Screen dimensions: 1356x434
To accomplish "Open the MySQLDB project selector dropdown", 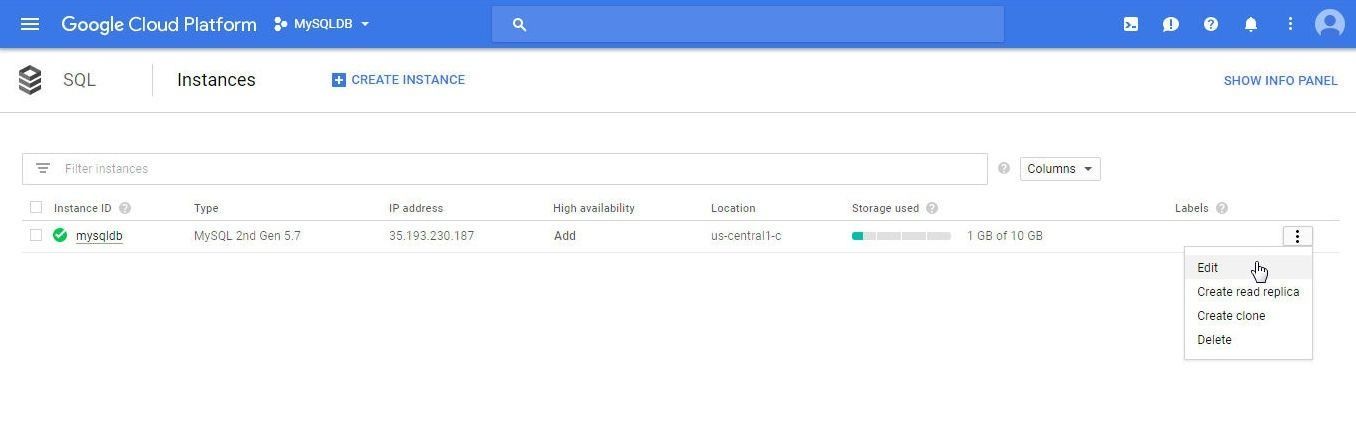I will tap(322, 24).
